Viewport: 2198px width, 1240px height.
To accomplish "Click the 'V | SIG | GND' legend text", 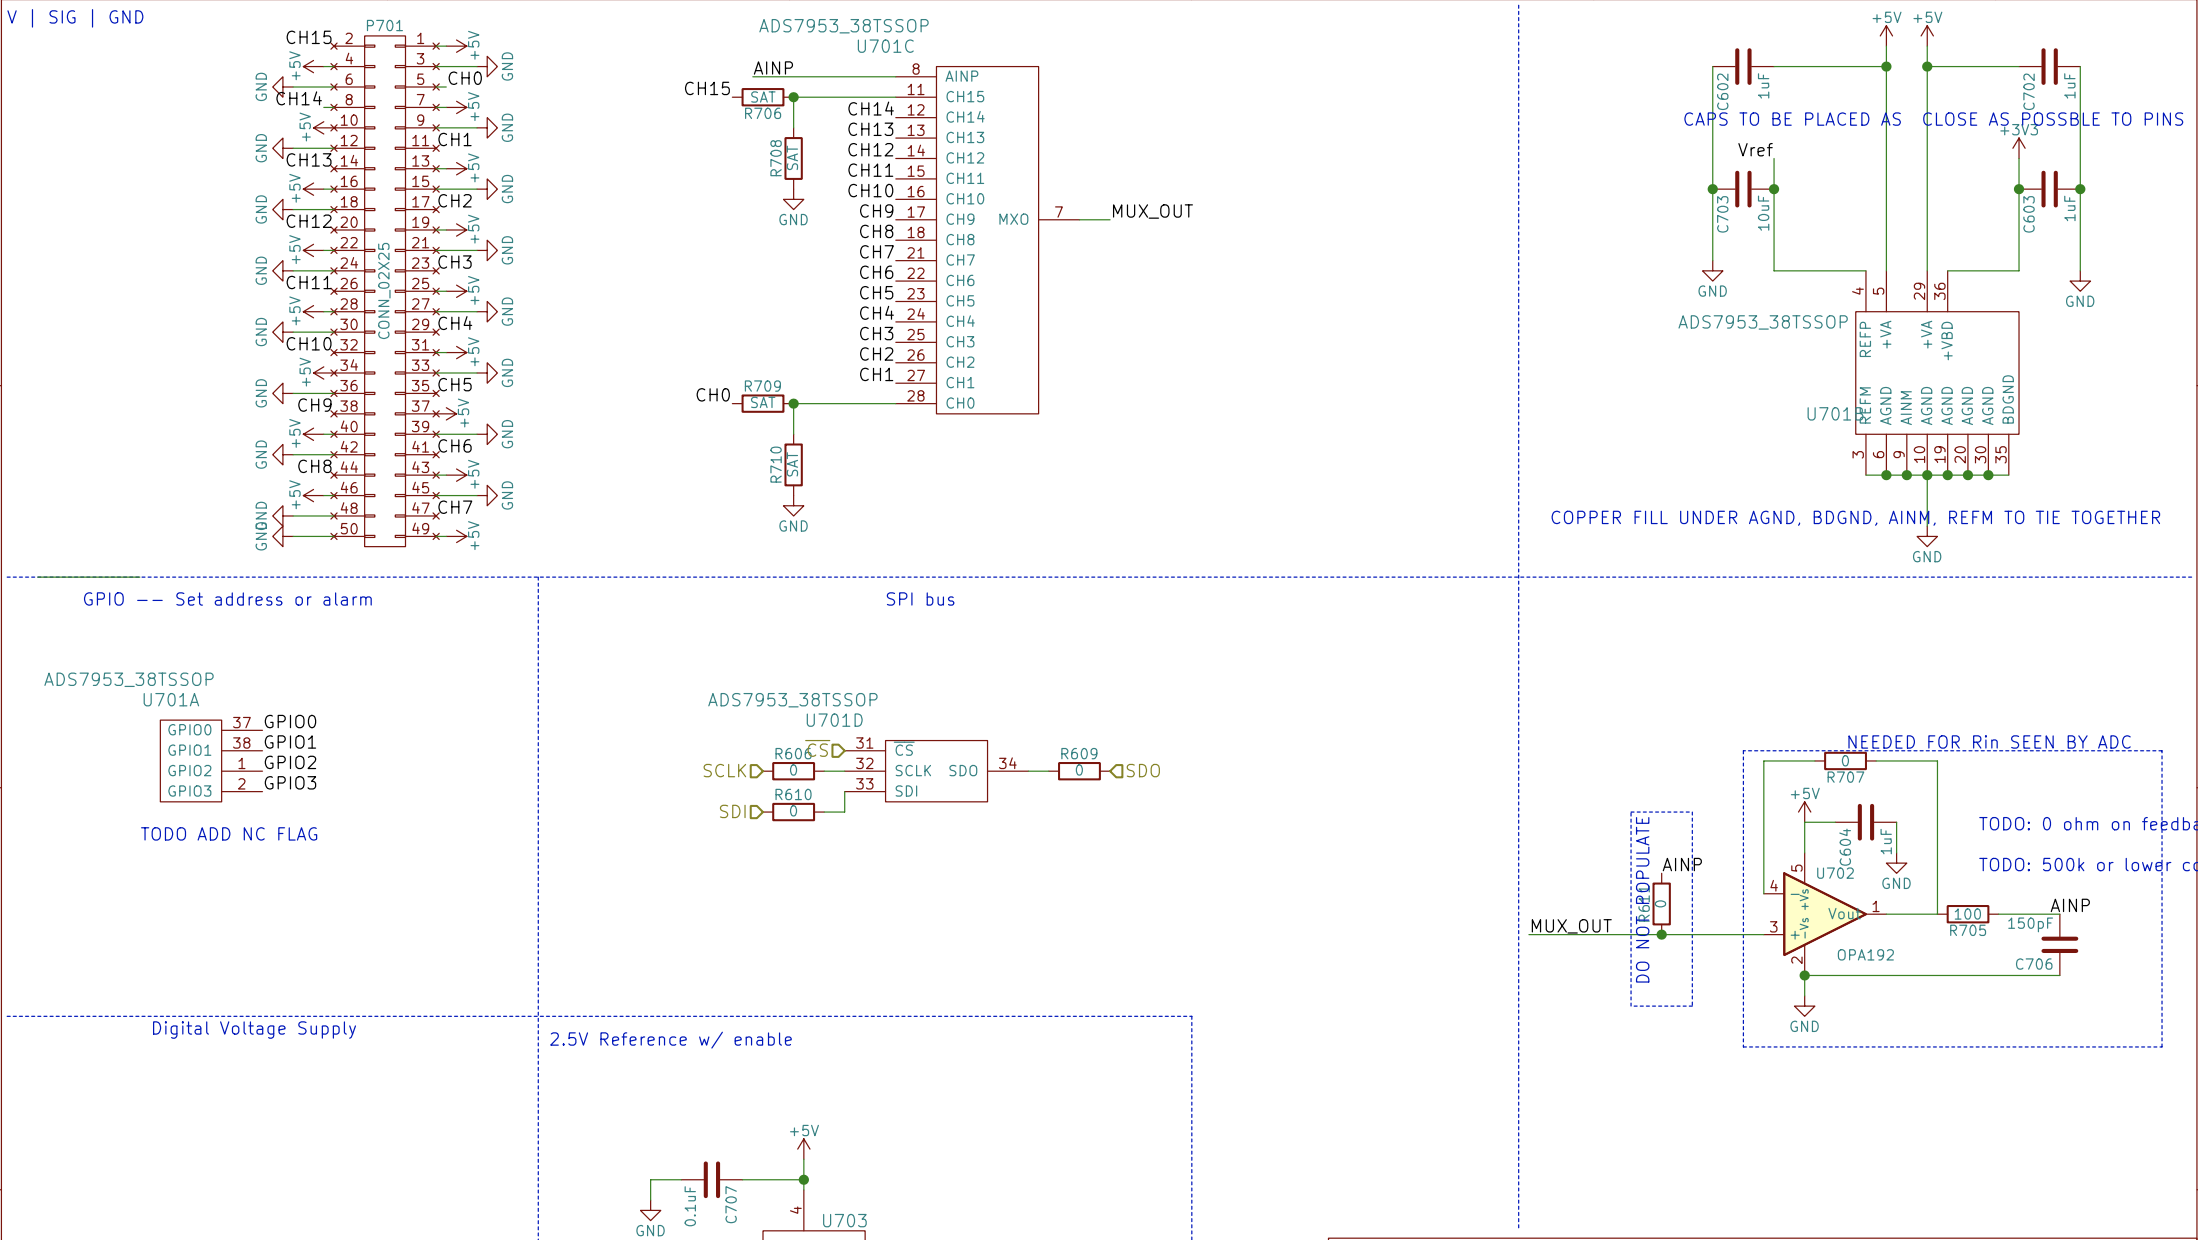I will [x=76, y=17].
